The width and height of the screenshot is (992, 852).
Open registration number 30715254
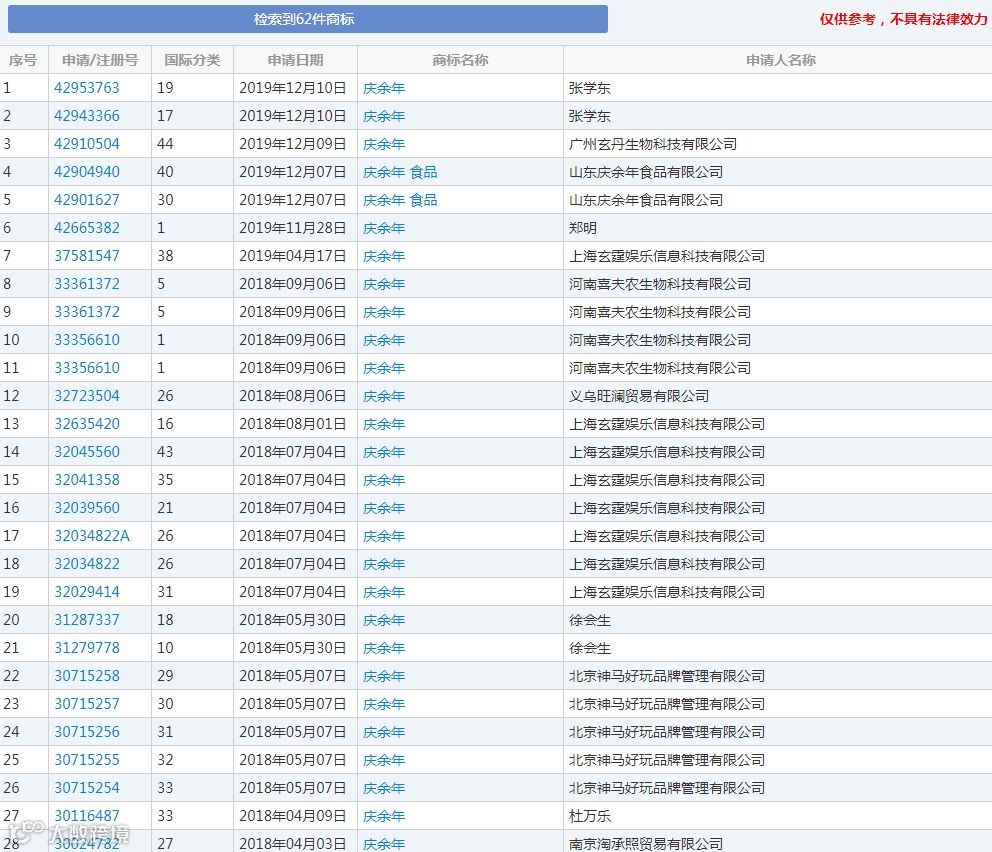coord(87,787)
